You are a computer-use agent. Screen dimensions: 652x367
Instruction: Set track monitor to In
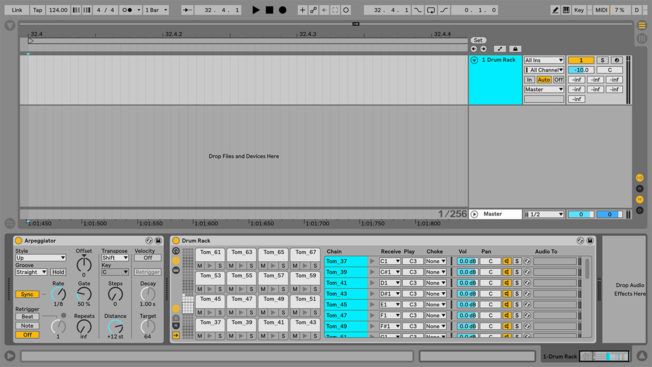pos(529,80)
